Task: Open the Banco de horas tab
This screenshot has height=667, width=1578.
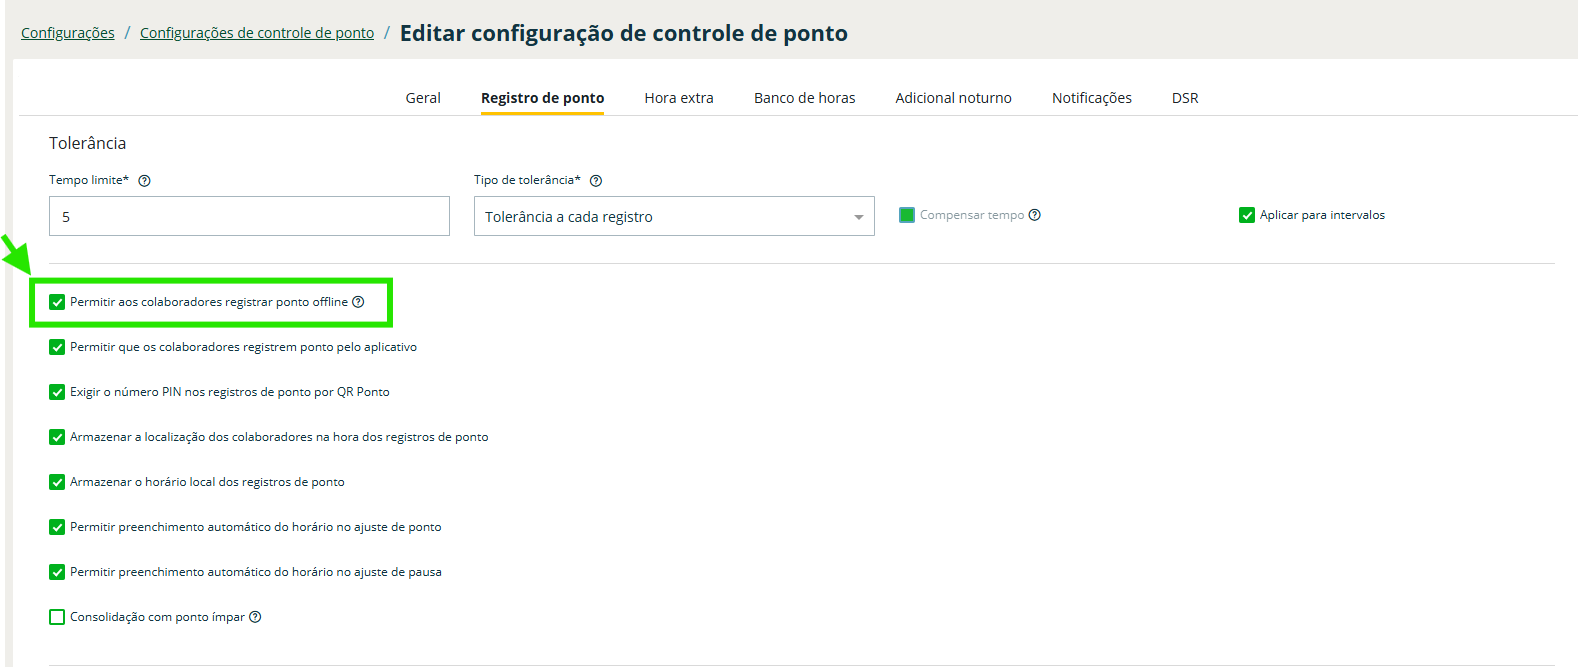Action: point(804,98)
